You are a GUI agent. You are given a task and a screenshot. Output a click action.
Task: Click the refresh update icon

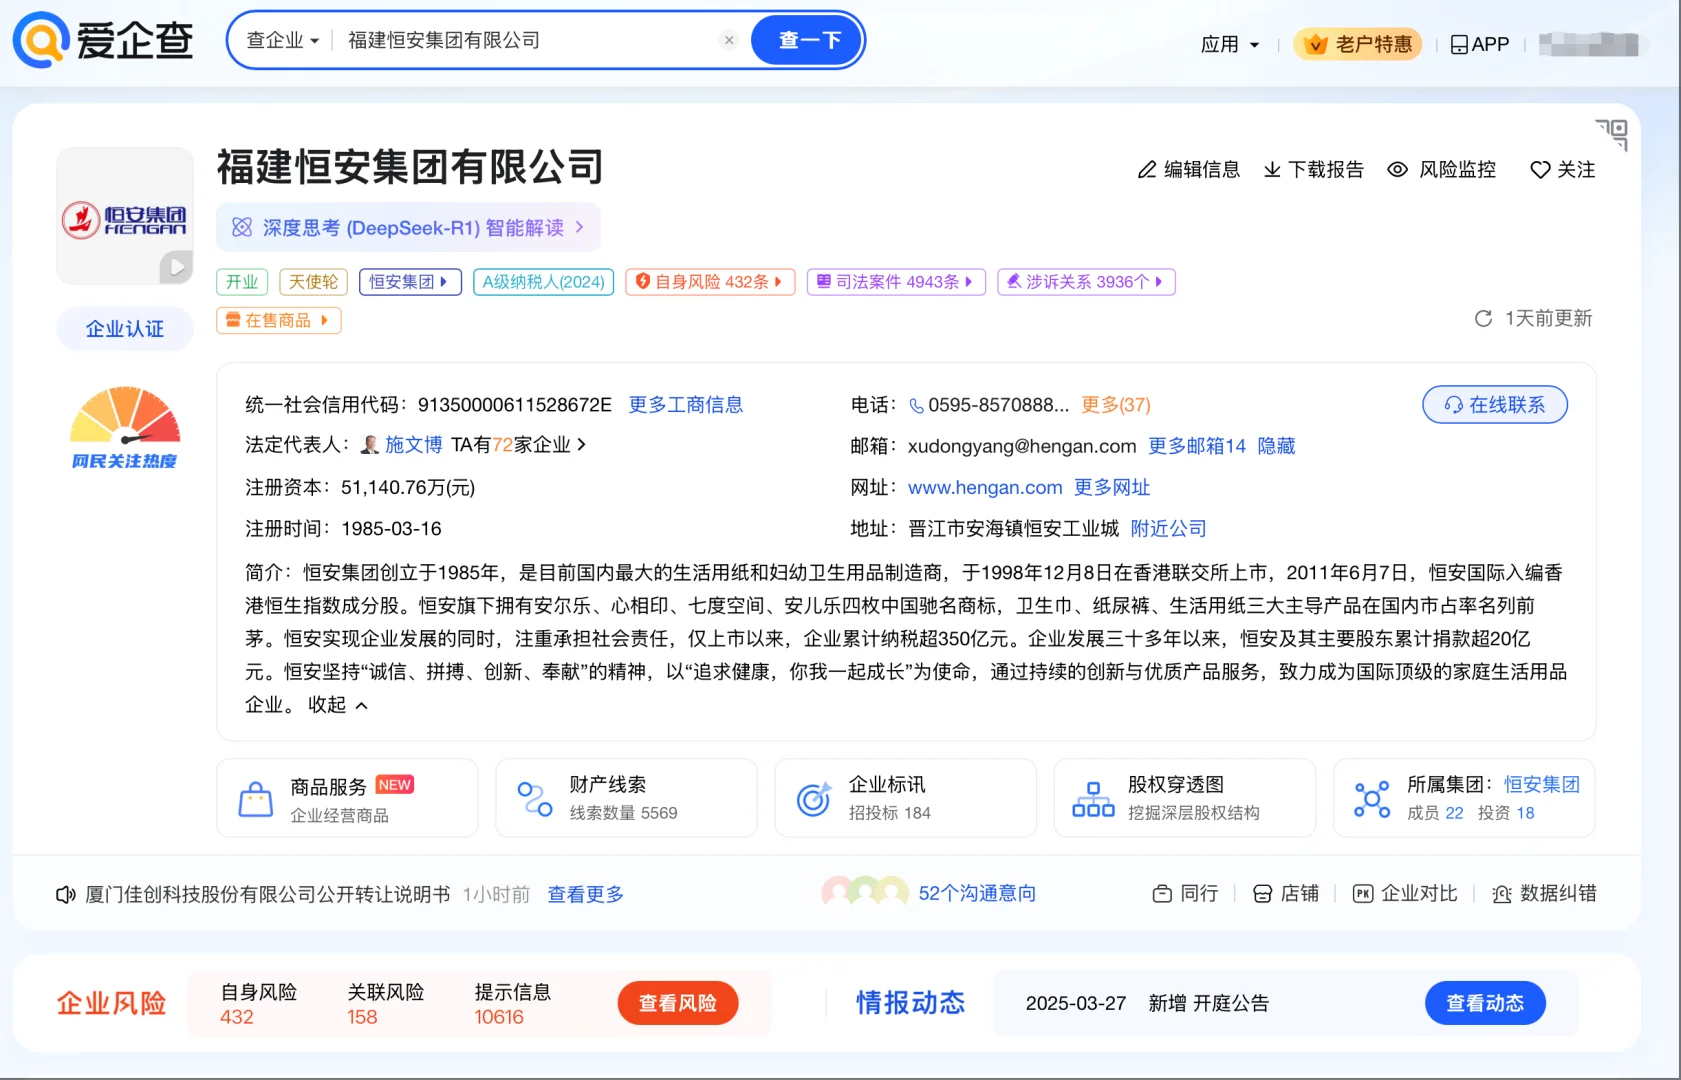[x=1484, y=318]
